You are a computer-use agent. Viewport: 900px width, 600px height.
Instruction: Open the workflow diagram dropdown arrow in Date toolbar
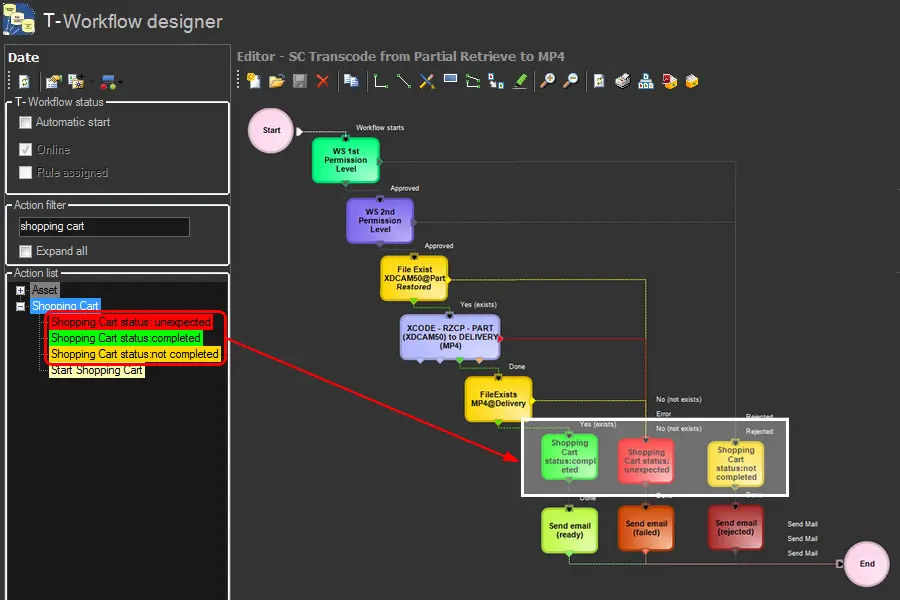(x=120, y=82)
